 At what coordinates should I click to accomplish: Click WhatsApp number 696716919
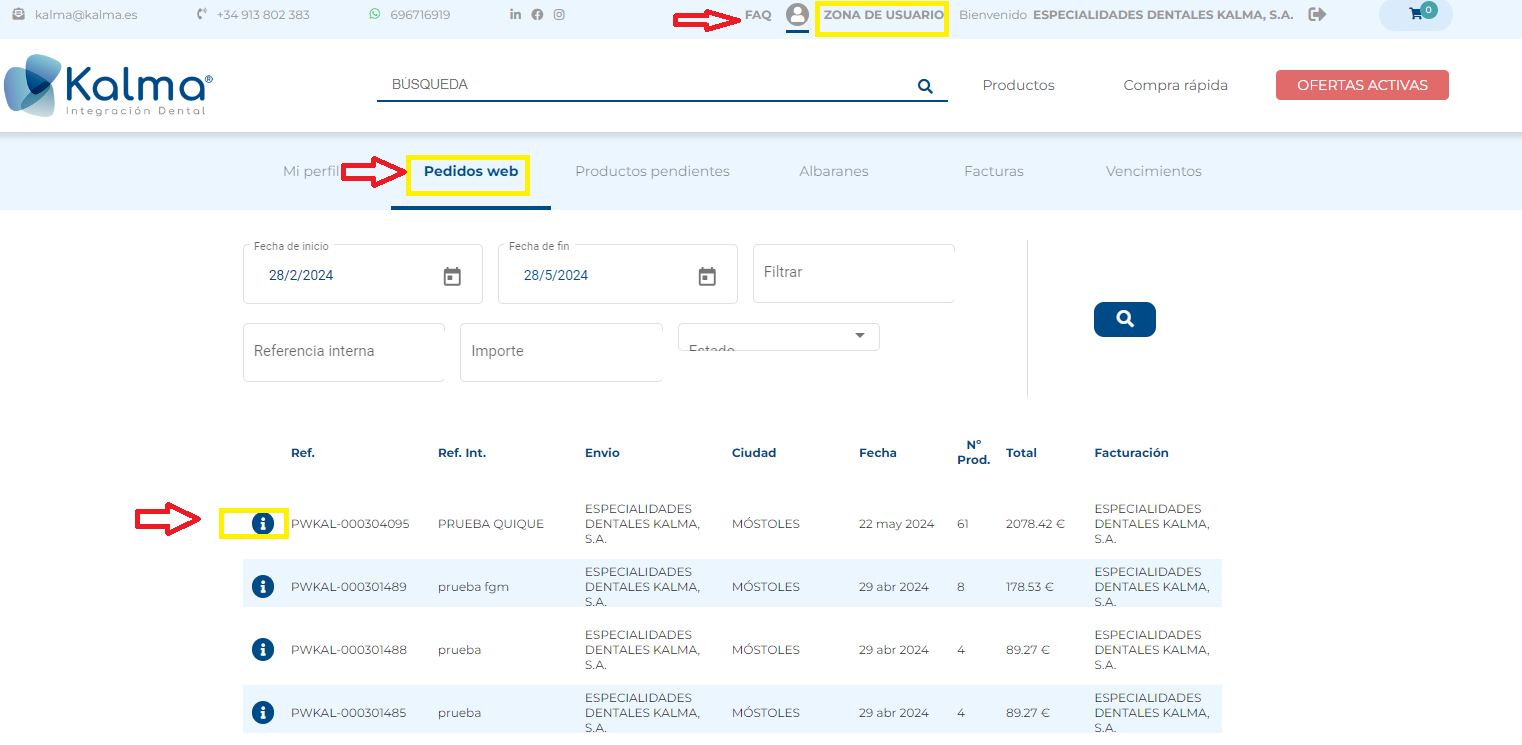[420, 15]
